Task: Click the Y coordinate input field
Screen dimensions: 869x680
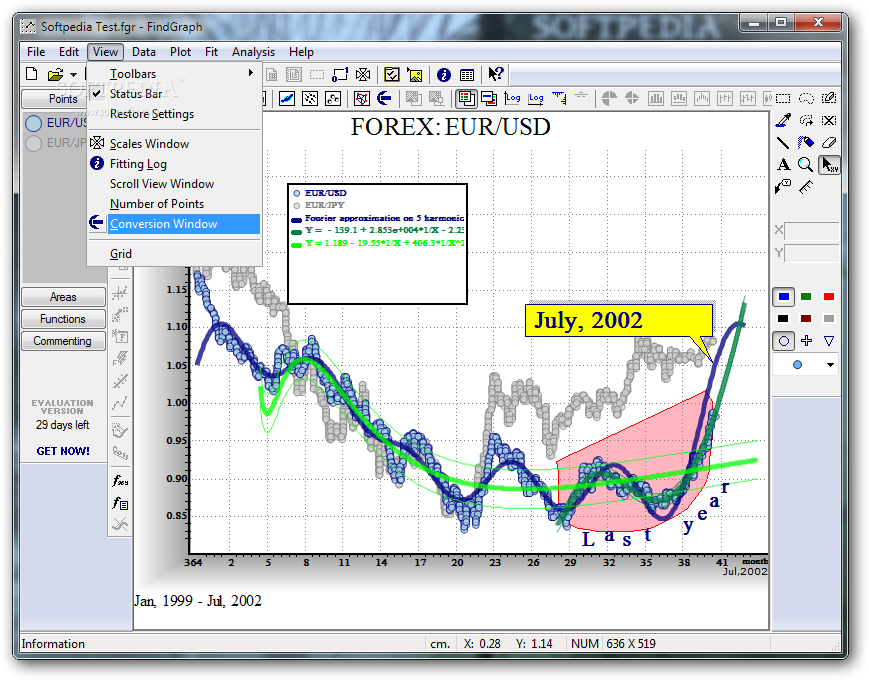Action: 812,253
